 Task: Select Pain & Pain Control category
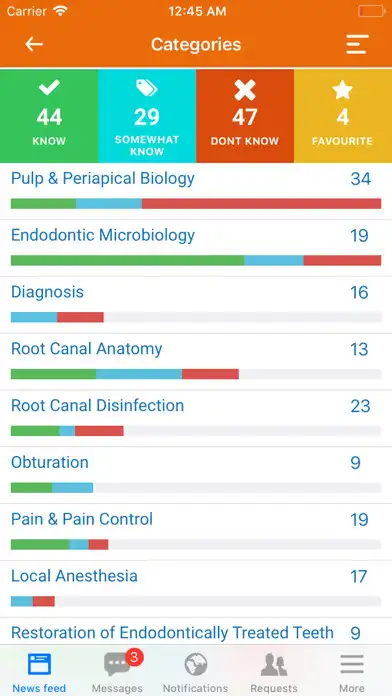[x=196, y=532]
